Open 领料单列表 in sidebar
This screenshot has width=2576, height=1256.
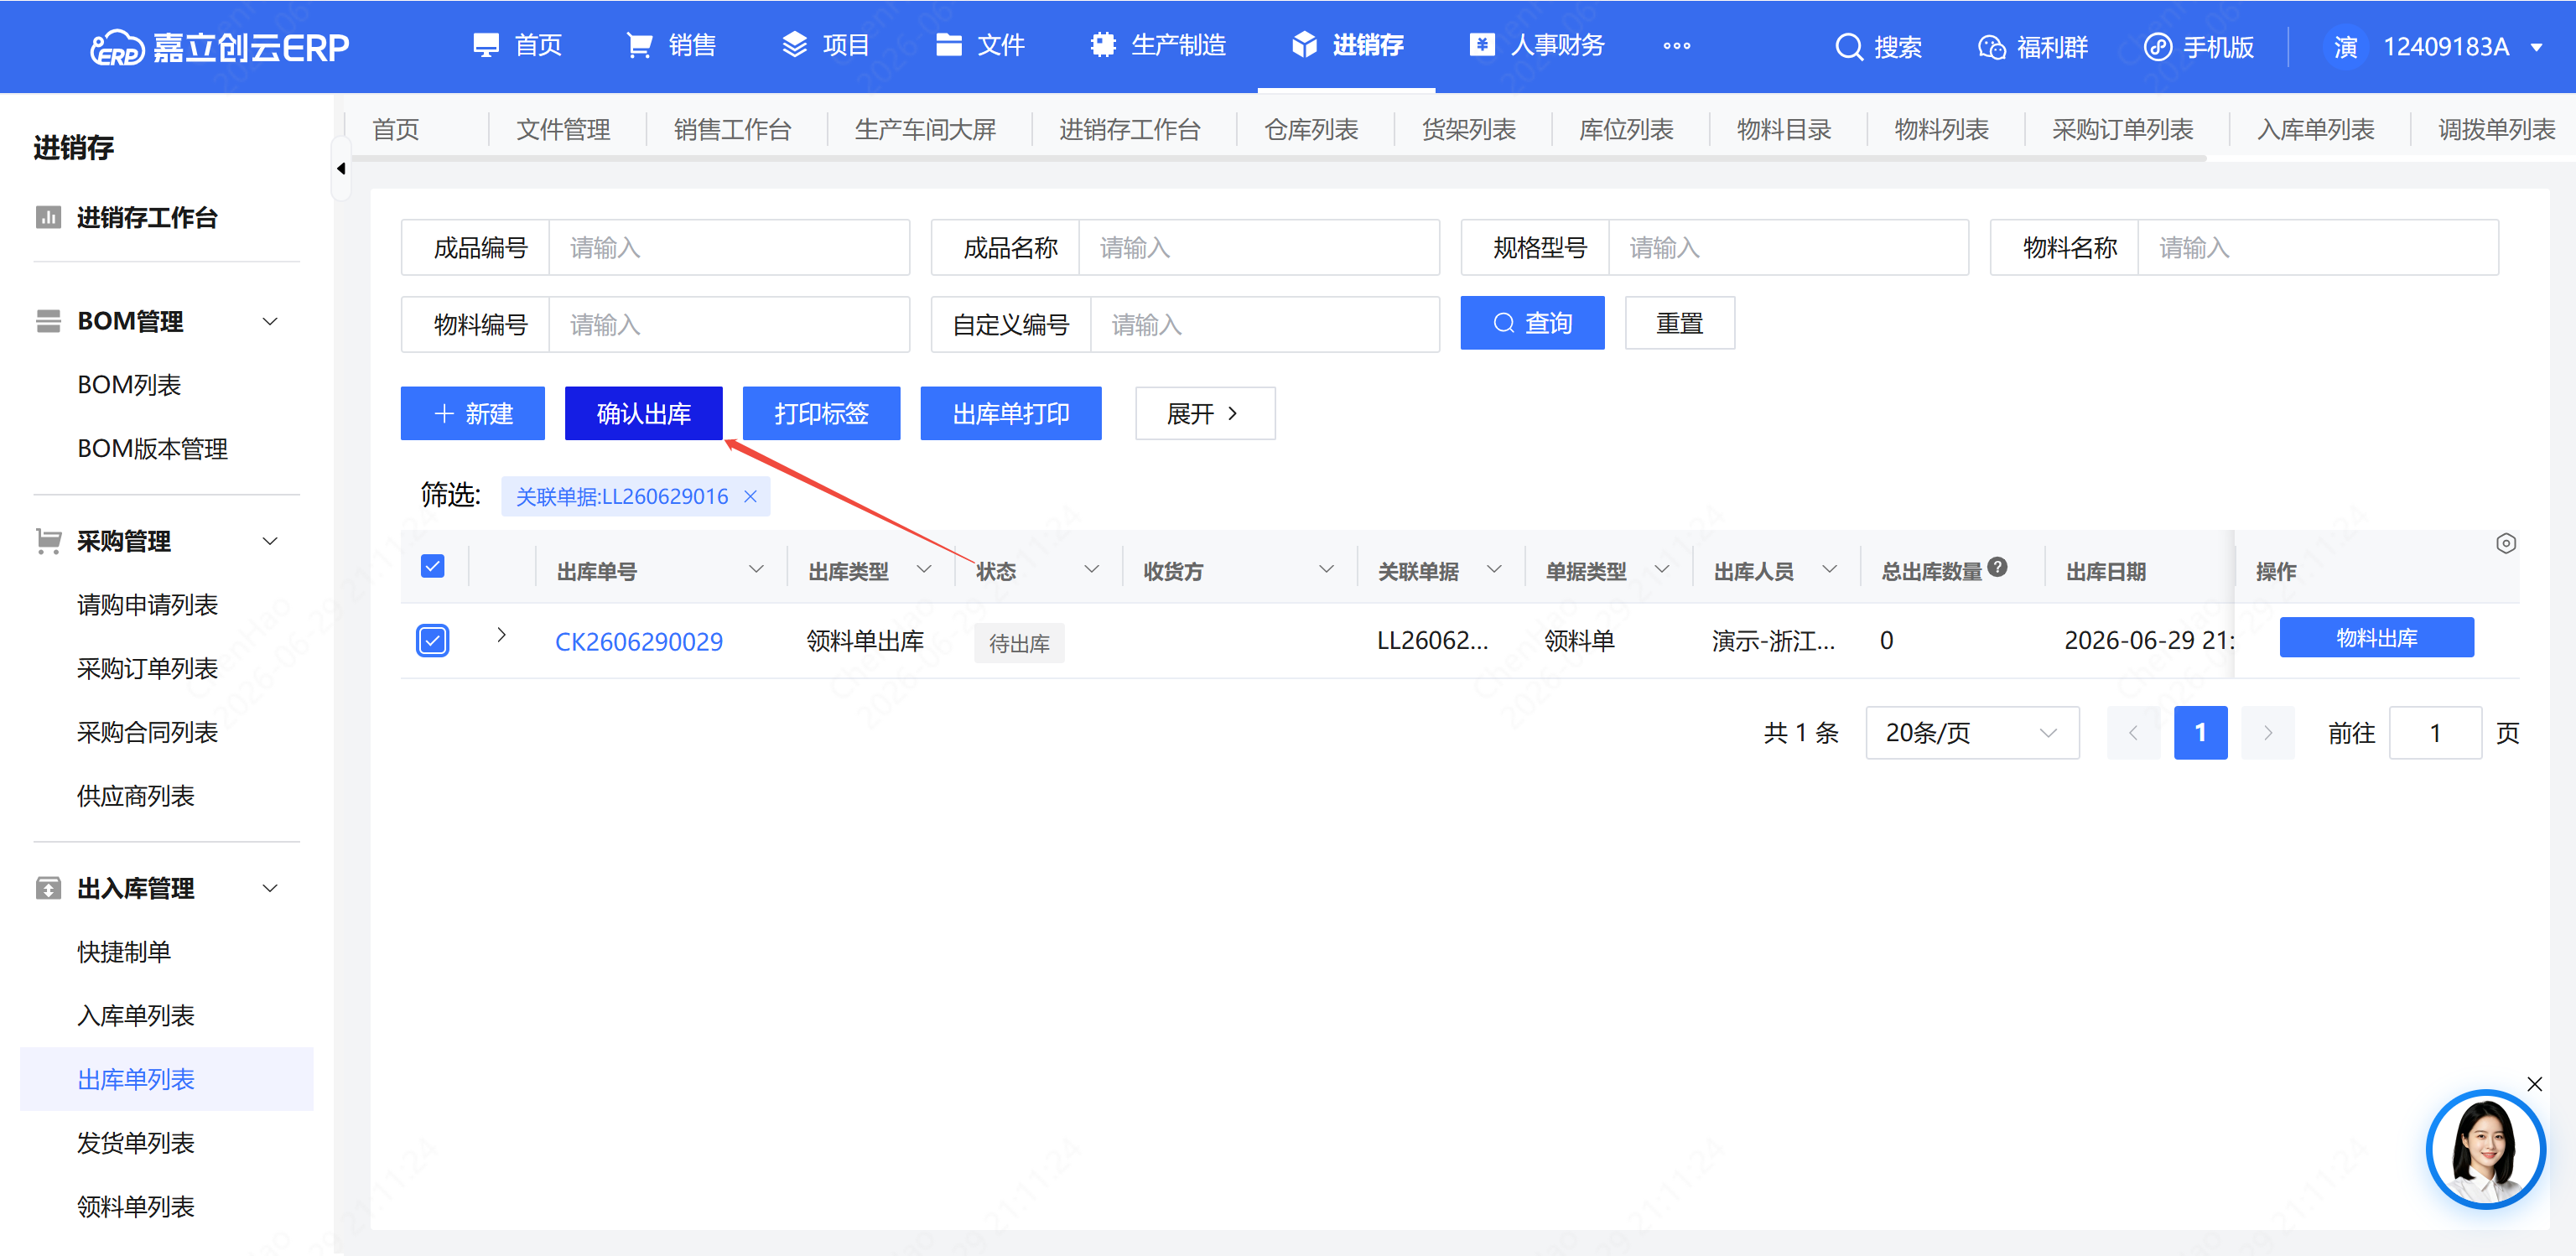pyautogui.click(x=135, y=1207)
